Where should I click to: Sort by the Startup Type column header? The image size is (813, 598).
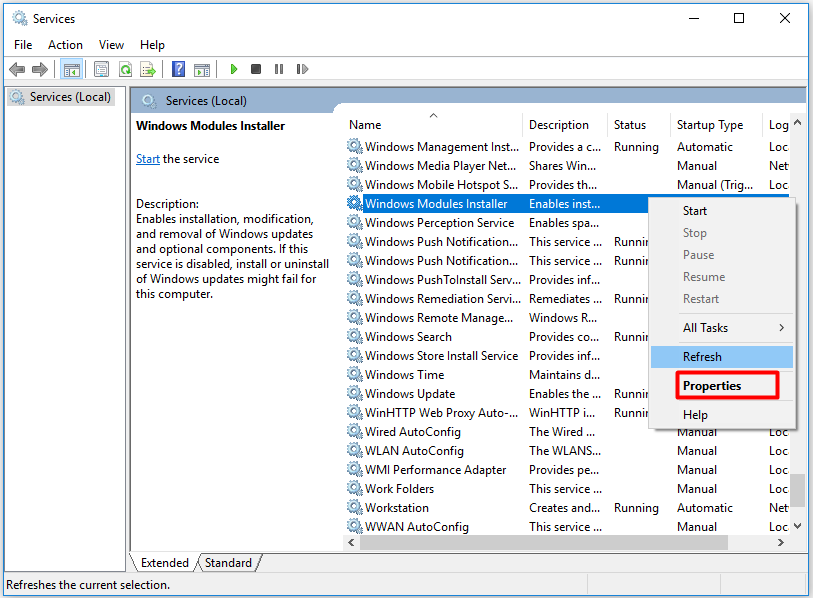[717, 124]
